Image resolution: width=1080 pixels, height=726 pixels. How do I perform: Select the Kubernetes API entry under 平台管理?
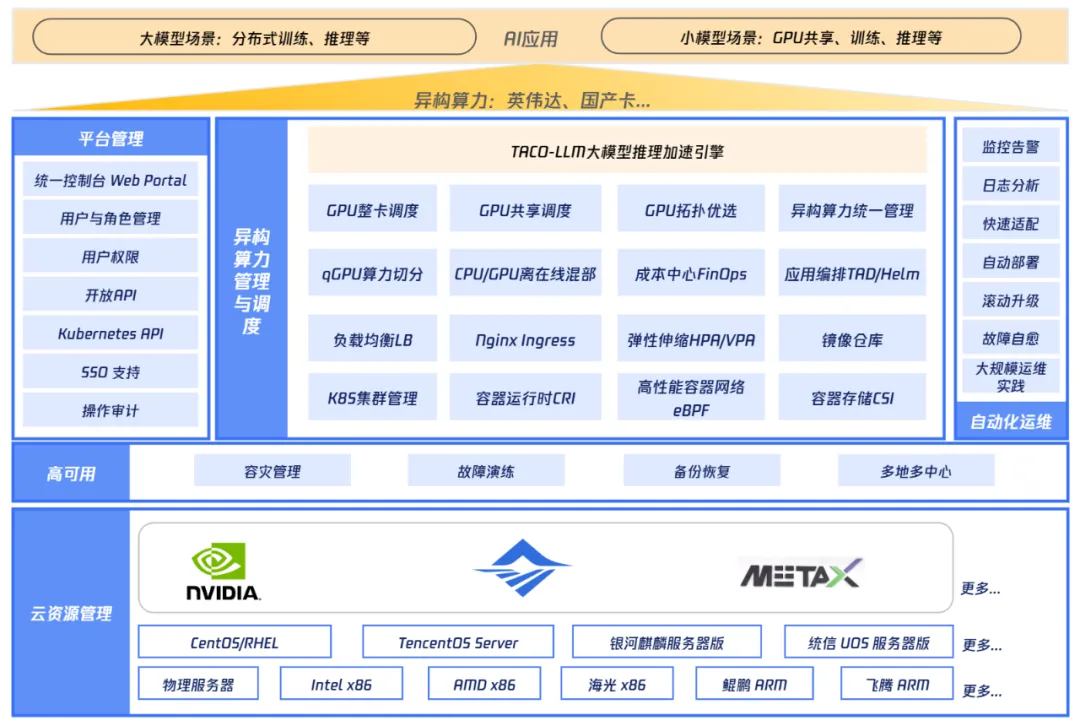(x=110, y=333)
